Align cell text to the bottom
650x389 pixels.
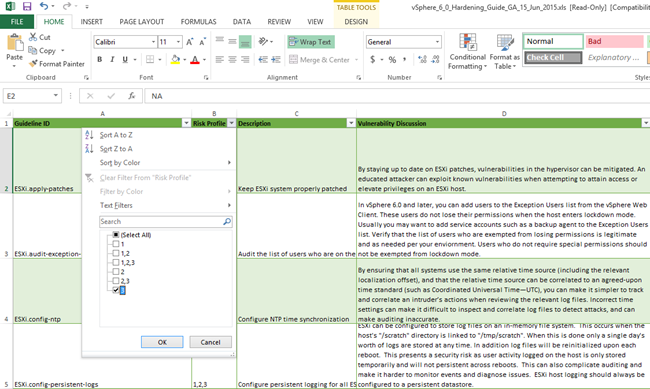(x=245, y=41)
